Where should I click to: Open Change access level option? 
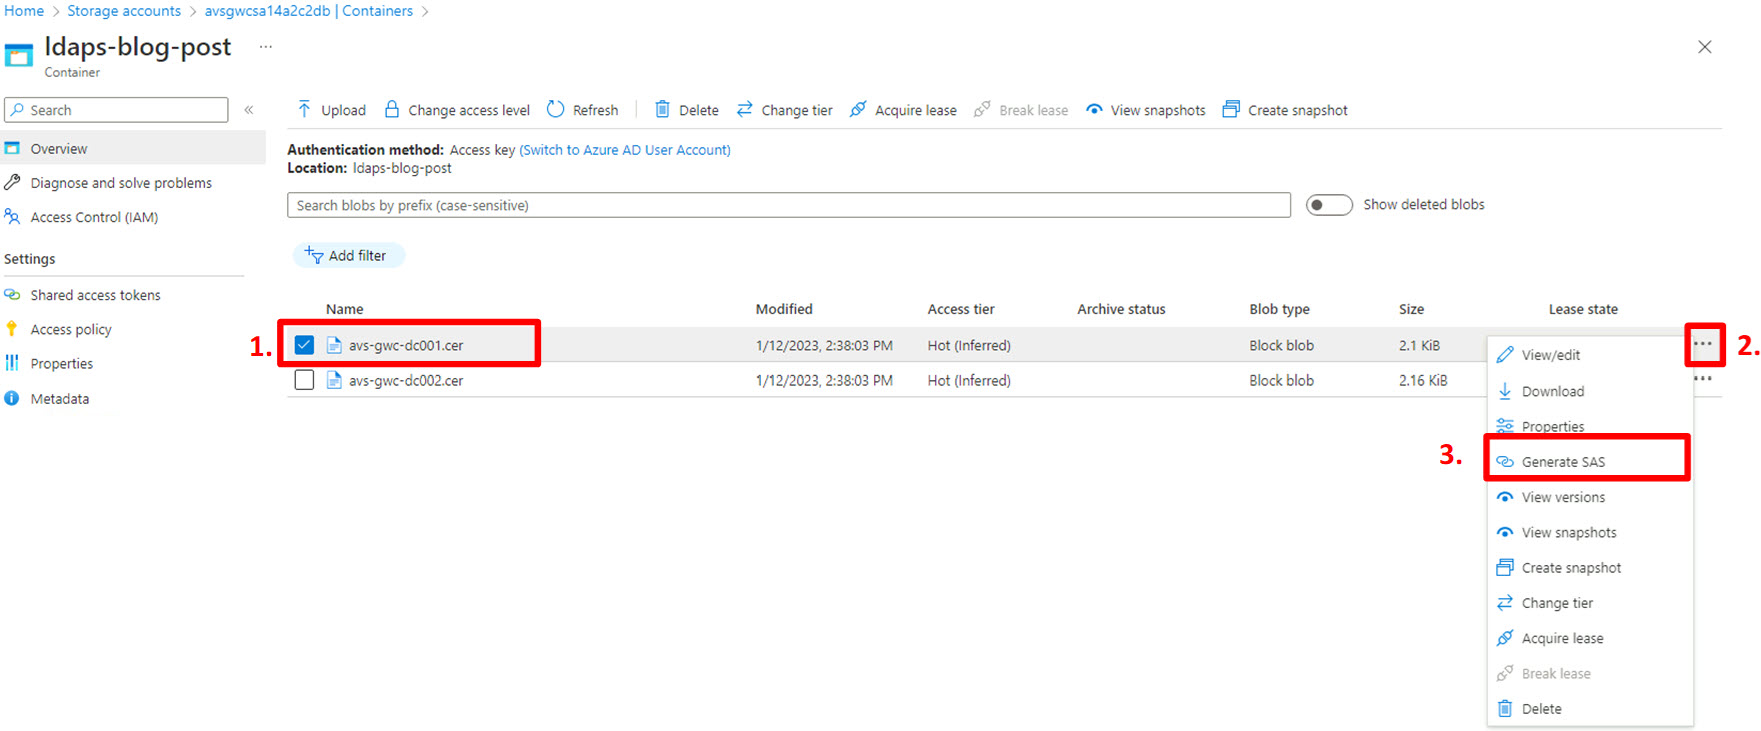(x=457, y=110)
